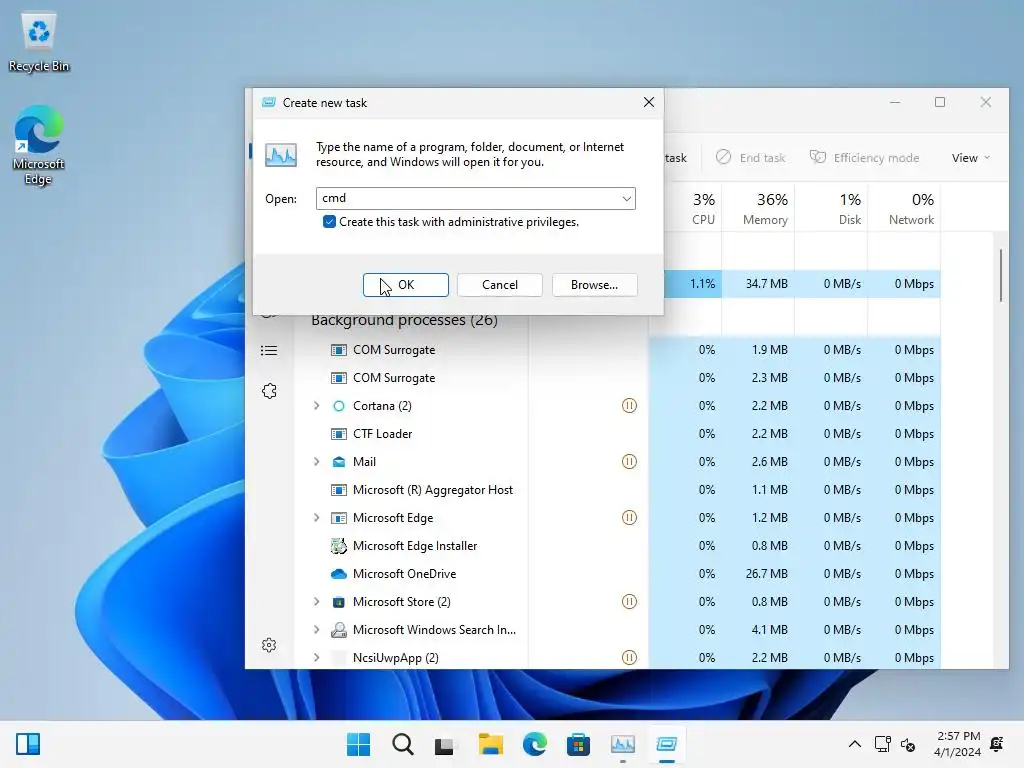Click OK in Create new task dialog
The image size is (1024, 768).
(406, 285)
